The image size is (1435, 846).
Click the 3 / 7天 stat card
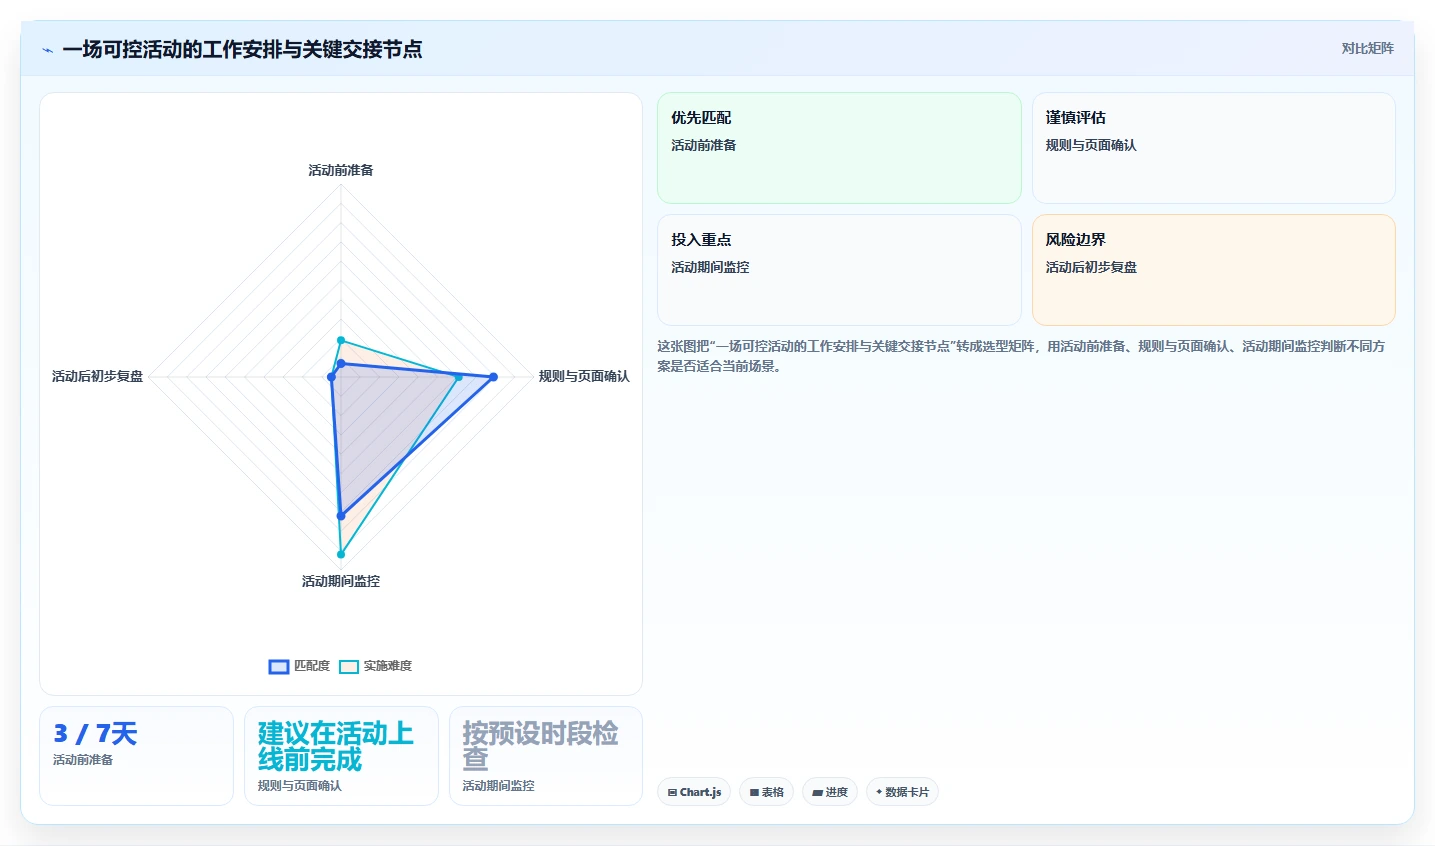[x=136, y=756]
